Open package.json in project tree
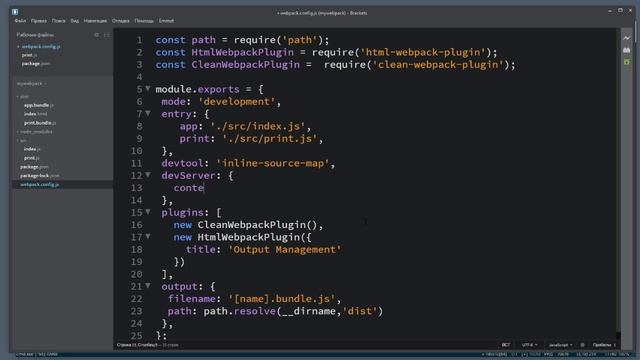The height and width of the screenshot is (360, 640). click(34, 167)
